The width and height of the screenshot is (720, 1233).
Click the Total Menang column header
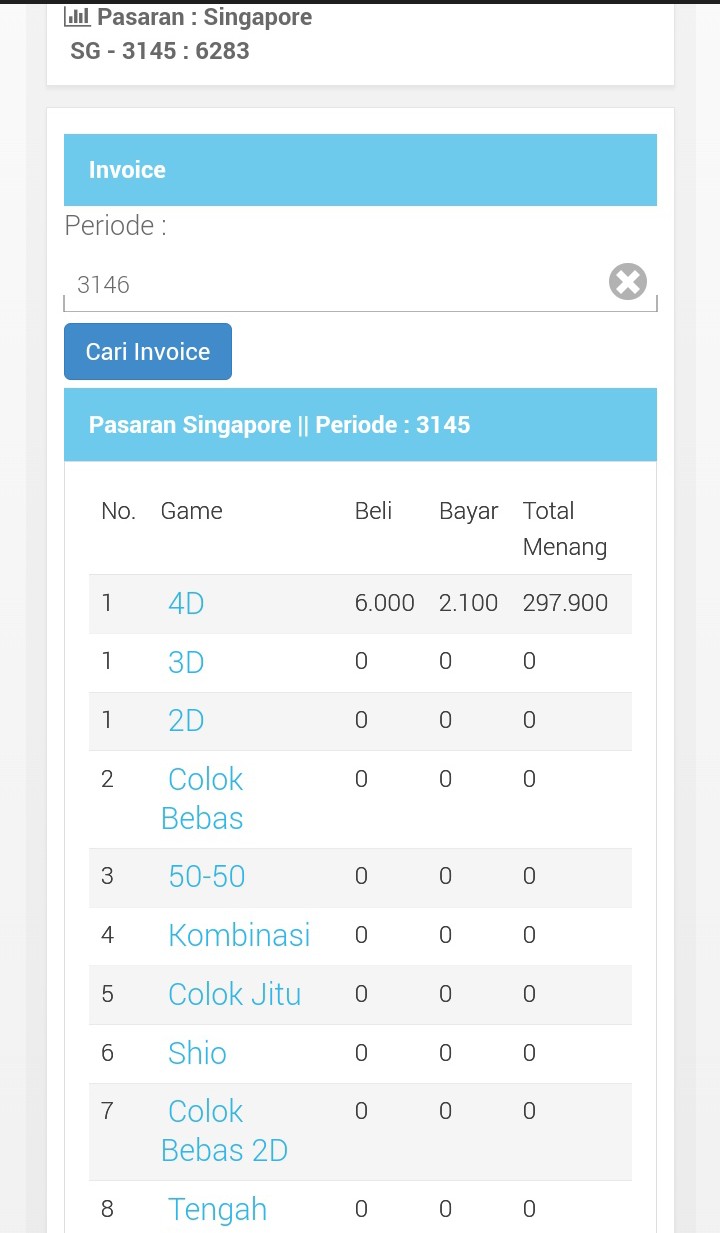point(564,529)
